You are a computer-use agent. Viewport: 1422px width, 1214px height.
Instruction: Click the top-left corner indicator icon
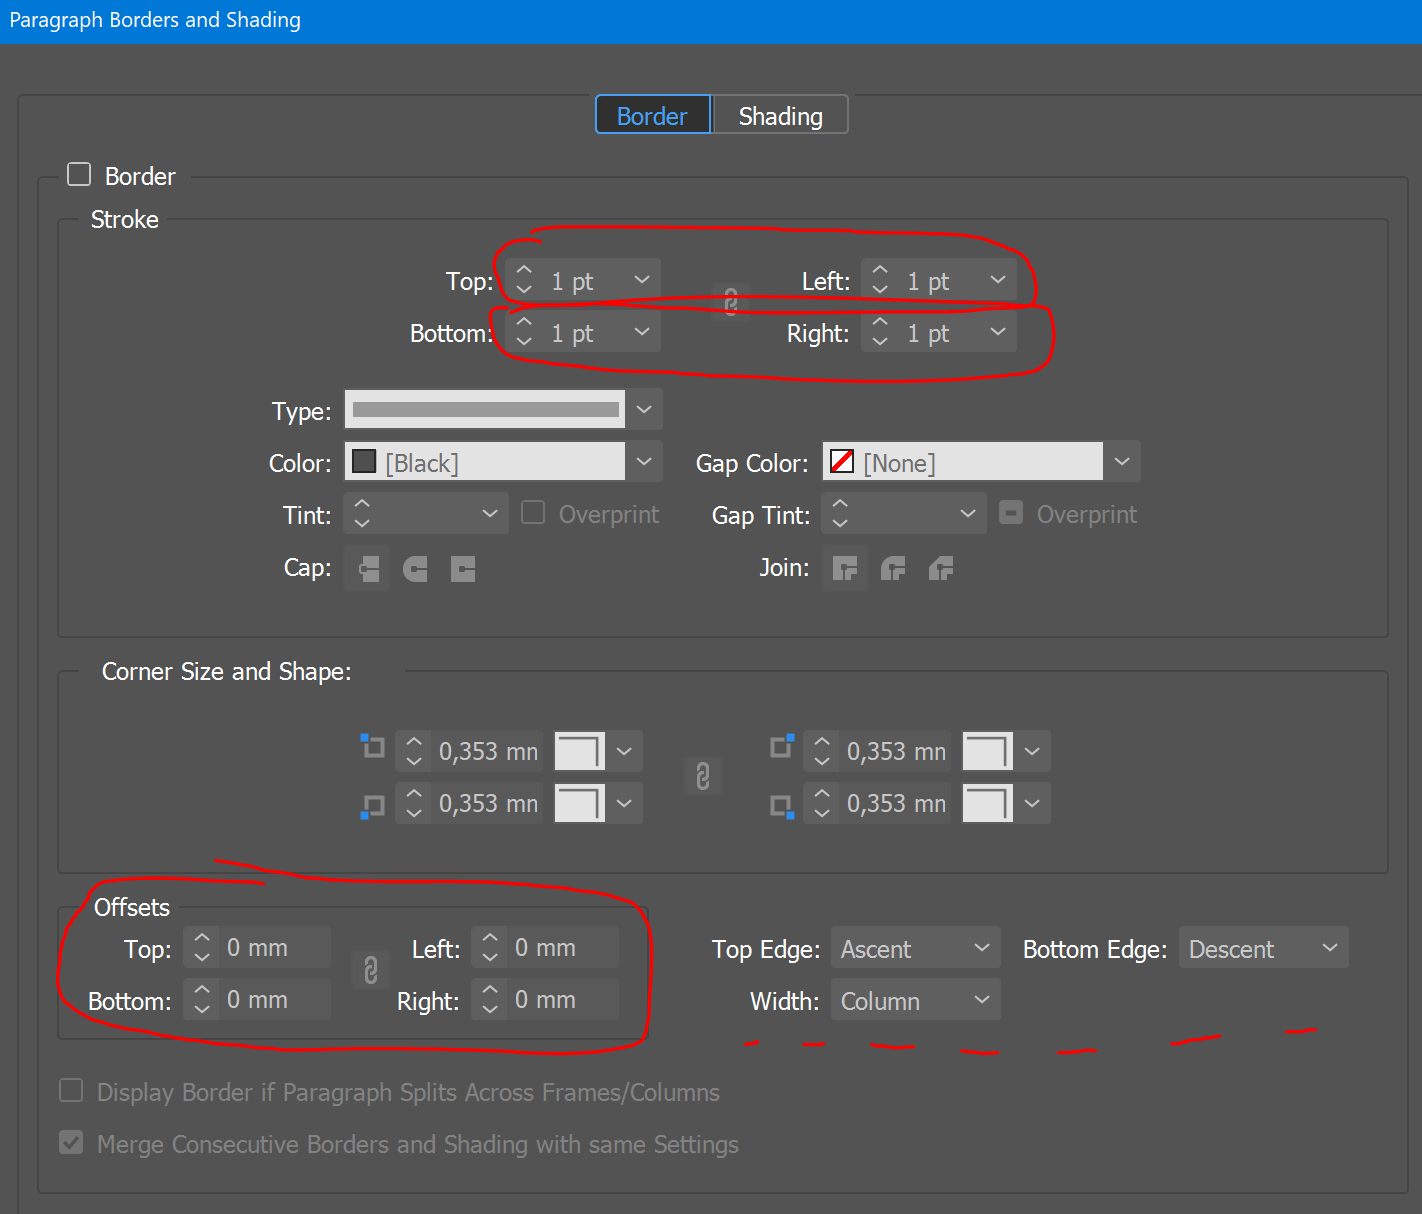[x=373, y=746]
